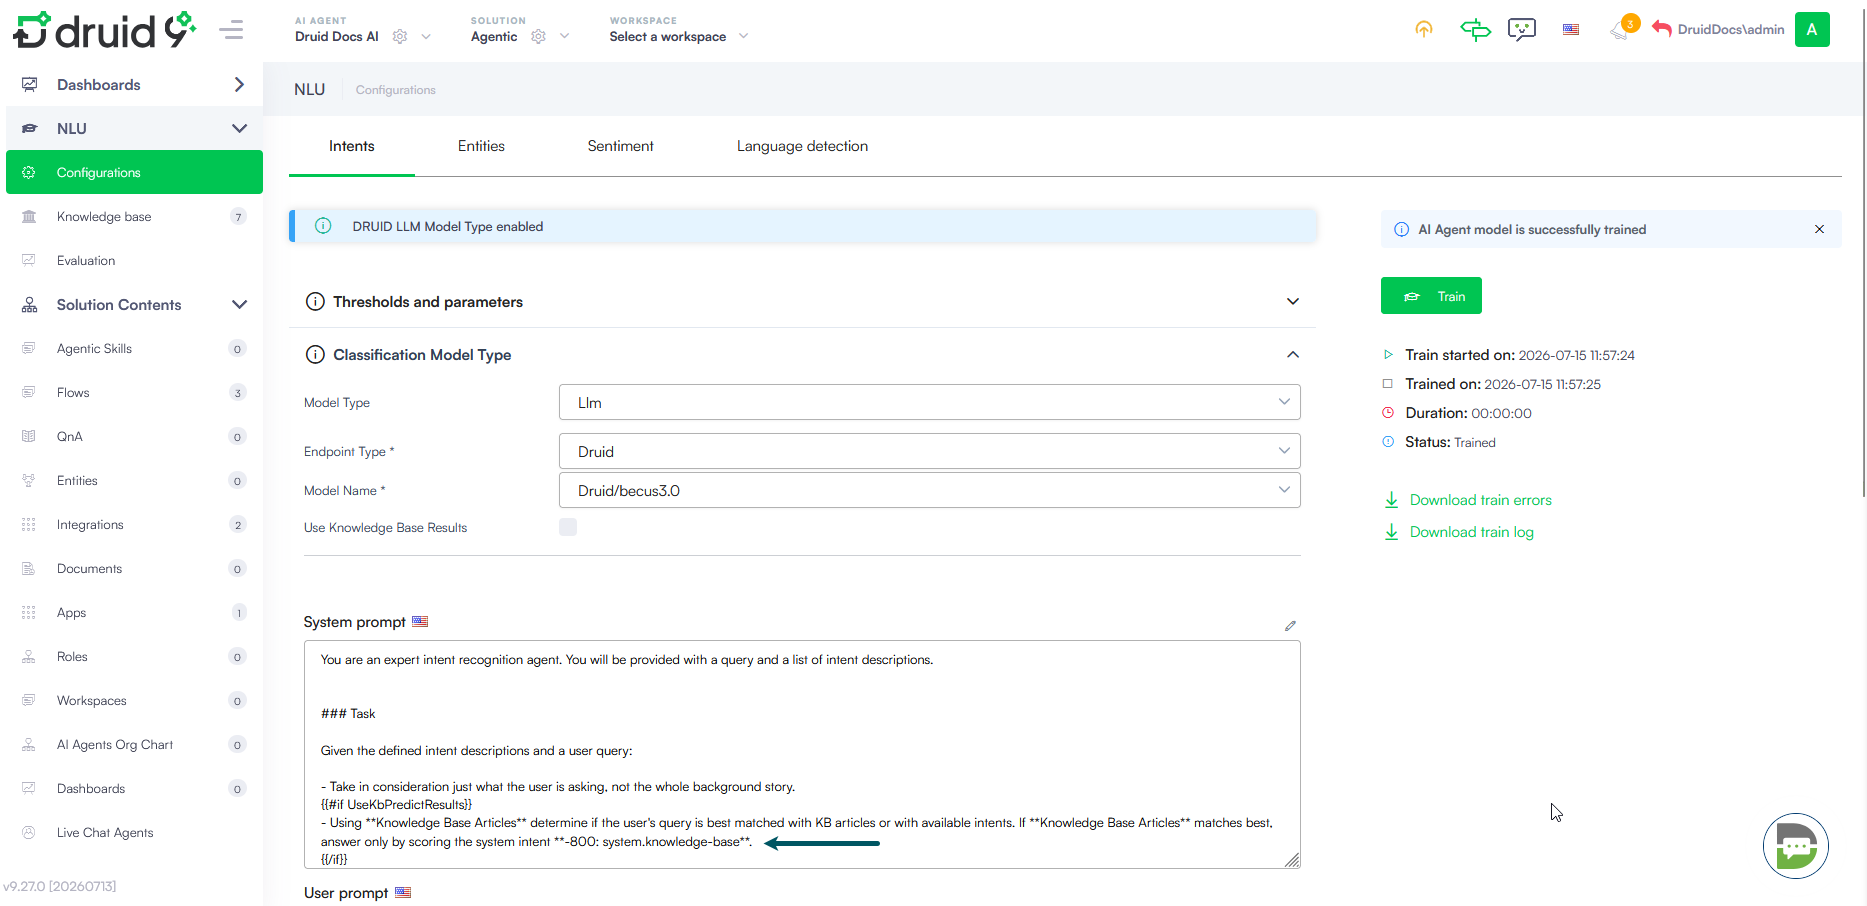Screen dimensions: 1867x906
Task: Open the Agentic solution settings gear
Action: (538, 37)
